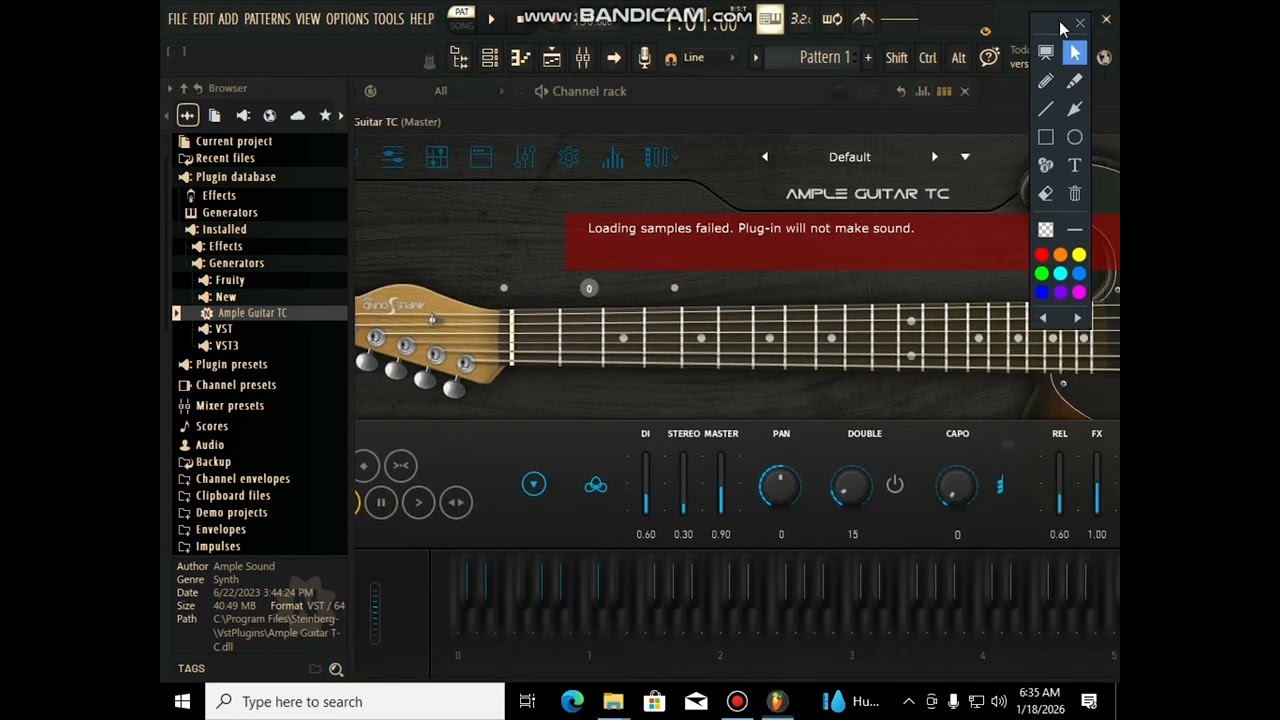Click the add pattern plus button
This screenshot has width=1280, height=720.
(x=868, y=58)
